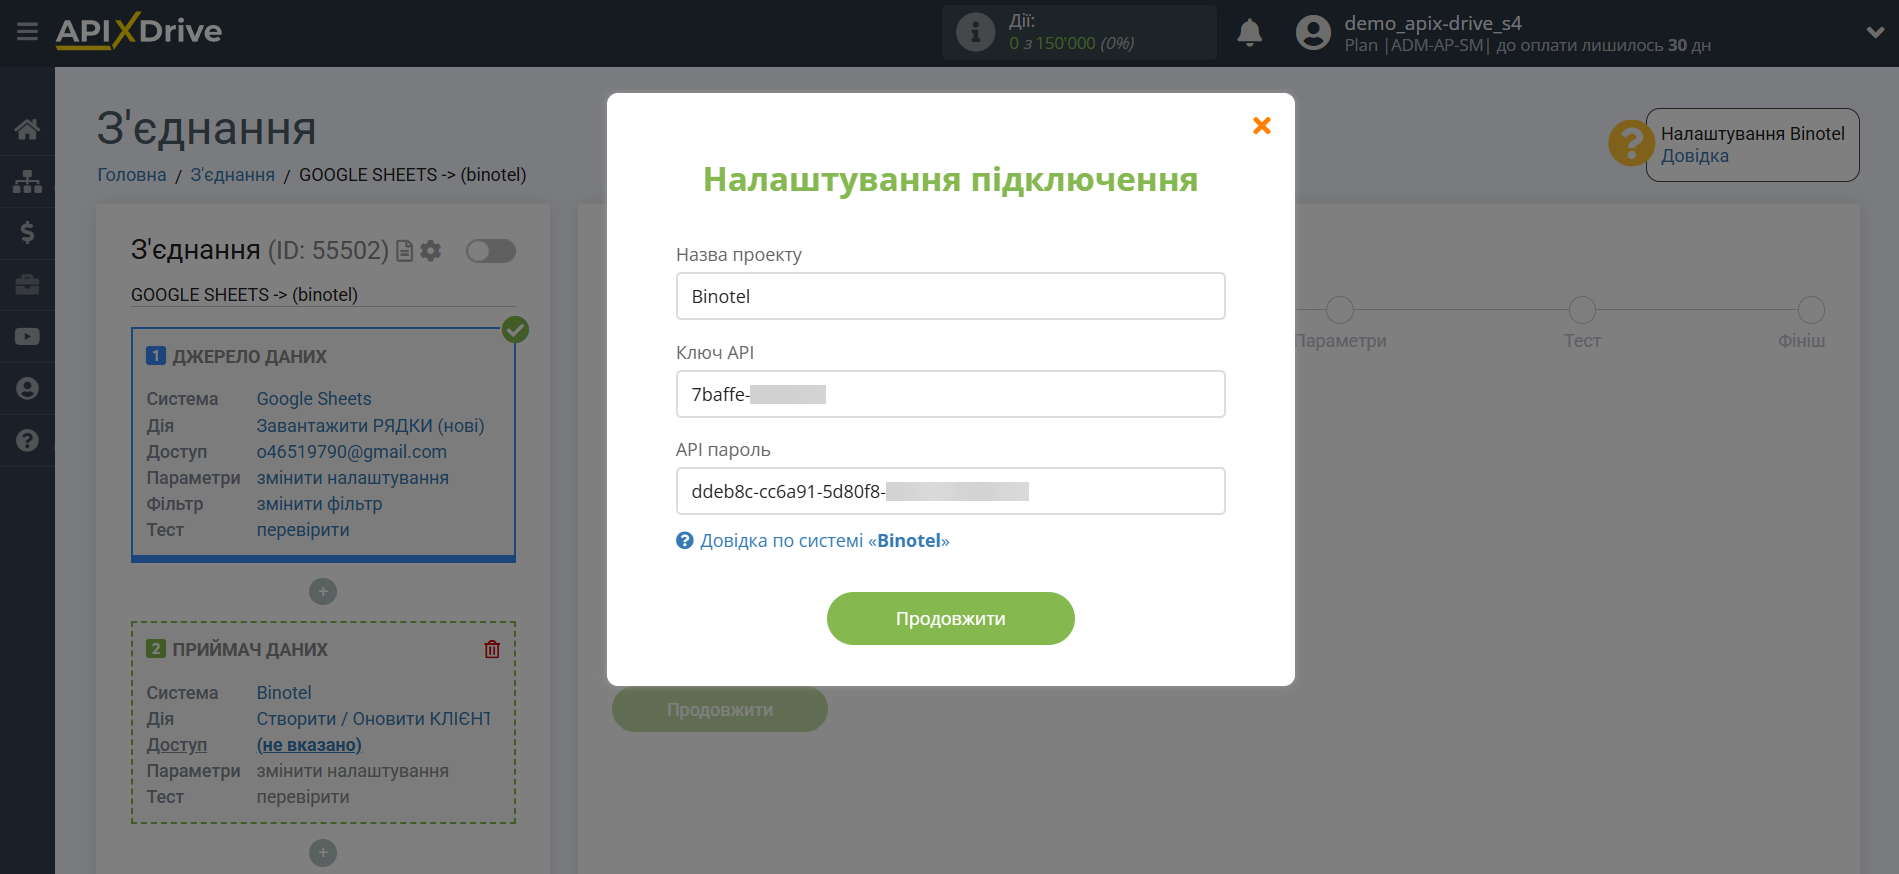Screen dimensions: 1899x874
Task: Open the home icon in the sidebar
Action: coord(27,129)
